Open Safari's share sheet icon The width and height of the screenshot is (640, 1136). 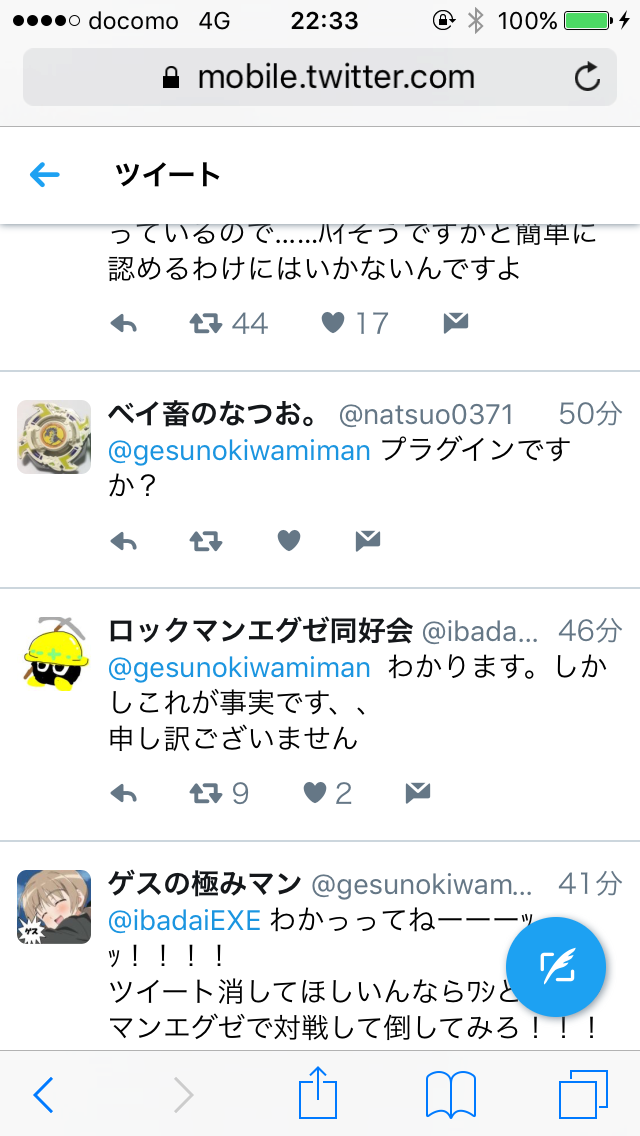(318, 1092)
